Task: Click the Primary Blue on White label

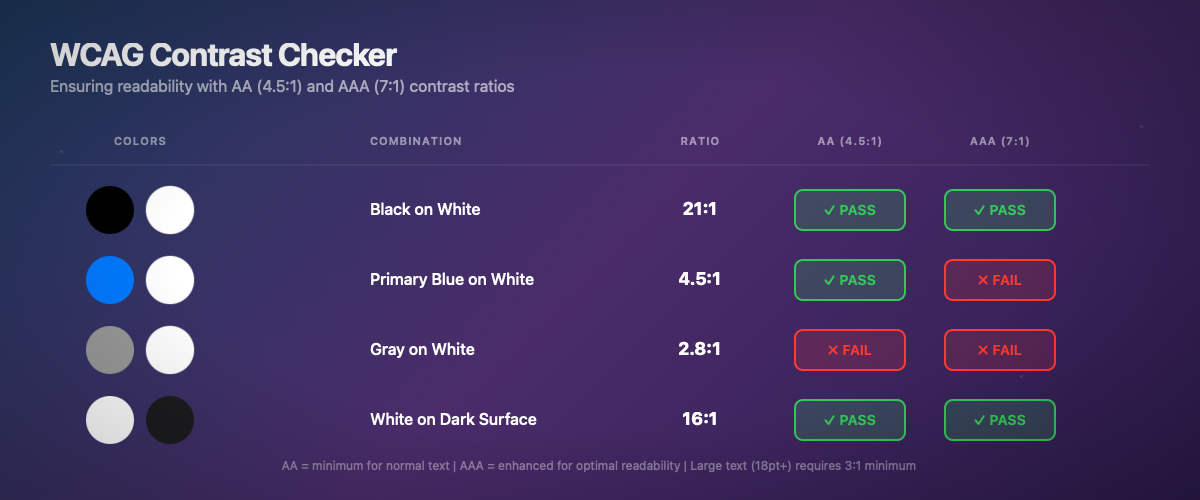Action: (452, 280)
